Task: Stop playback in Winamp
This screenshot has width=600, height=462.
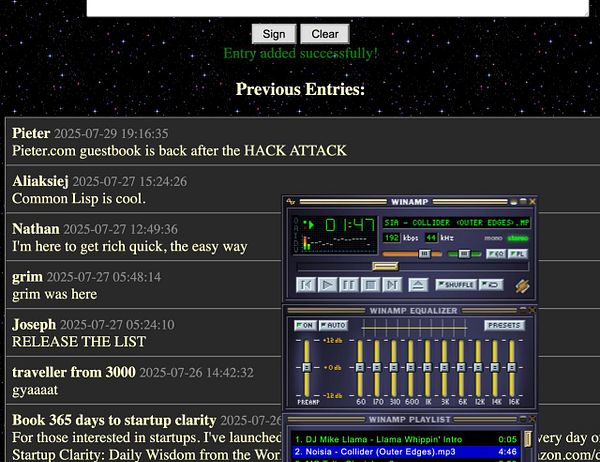Action: click(370, 285)
